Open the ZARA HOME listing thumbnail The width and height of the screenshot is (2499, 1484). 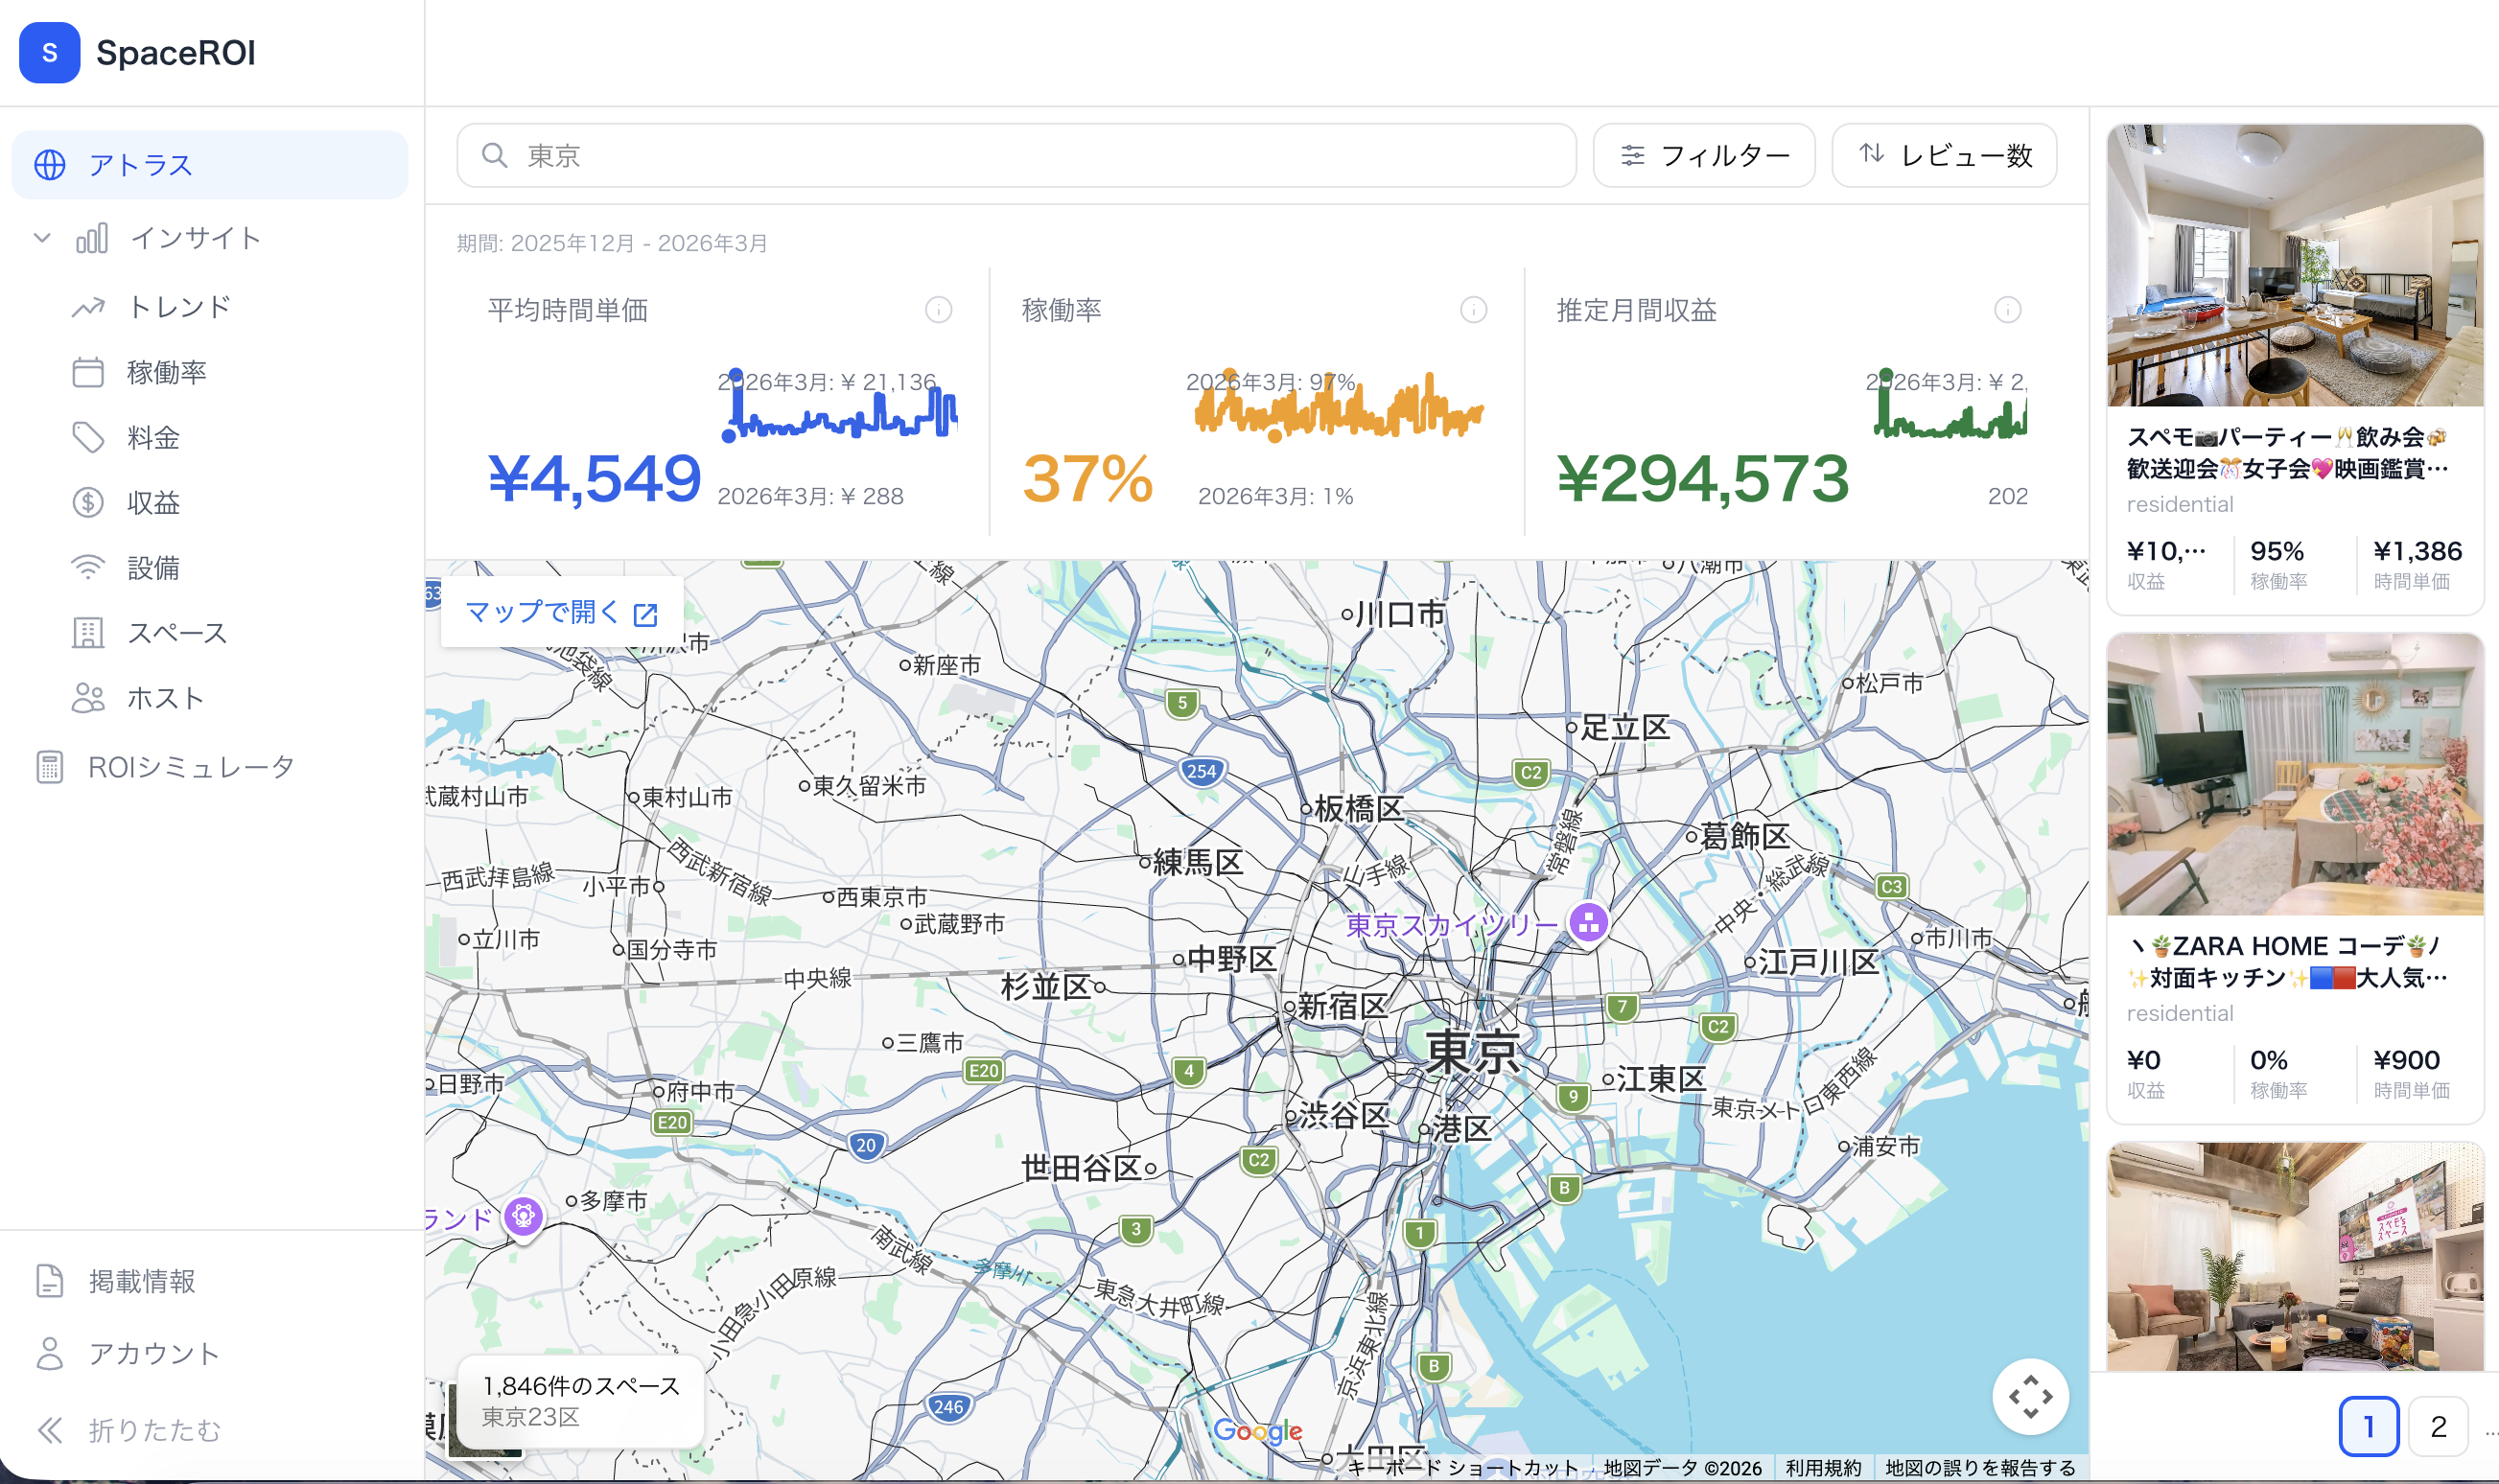[x=2294, y=775]
